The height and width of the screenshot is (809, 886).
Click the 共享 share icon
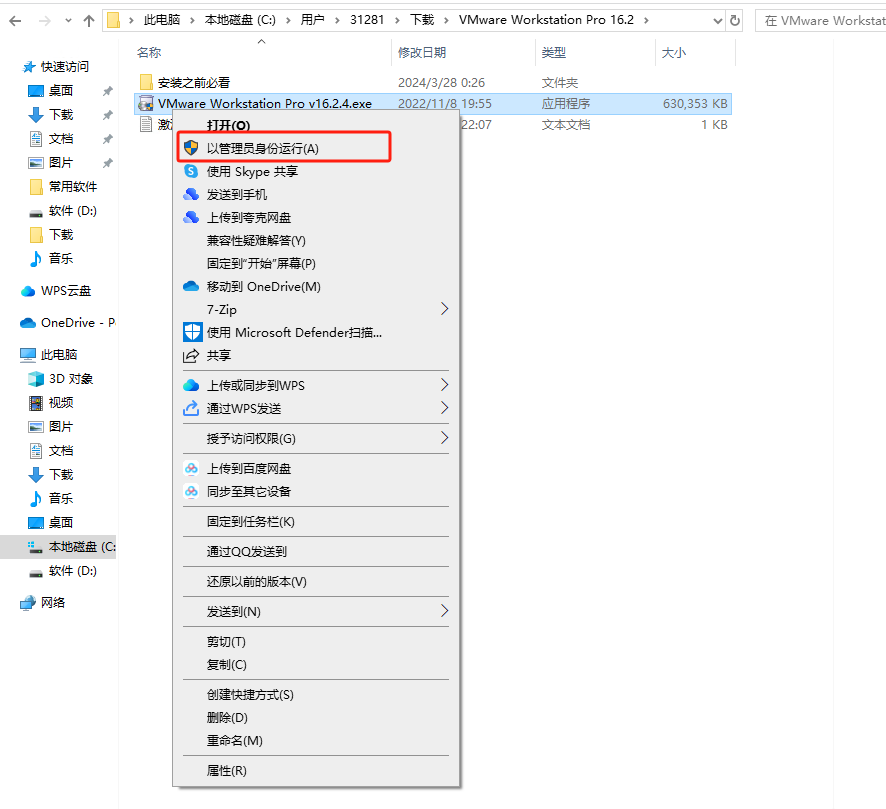pos(191,355)
